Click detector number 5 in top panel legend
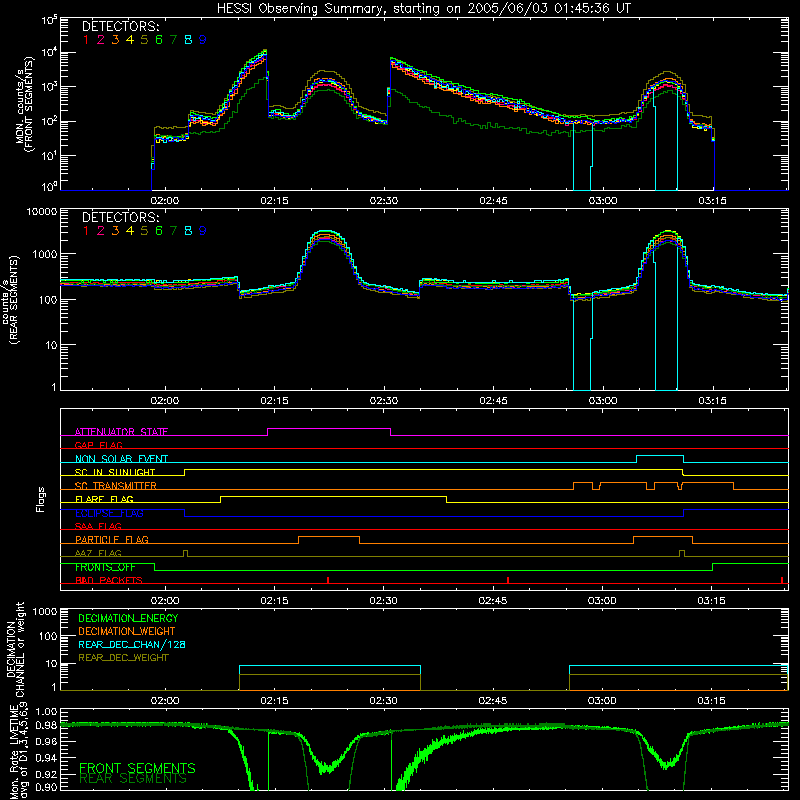The width and height of the screenshot is (800, 800). coord(144,40)
